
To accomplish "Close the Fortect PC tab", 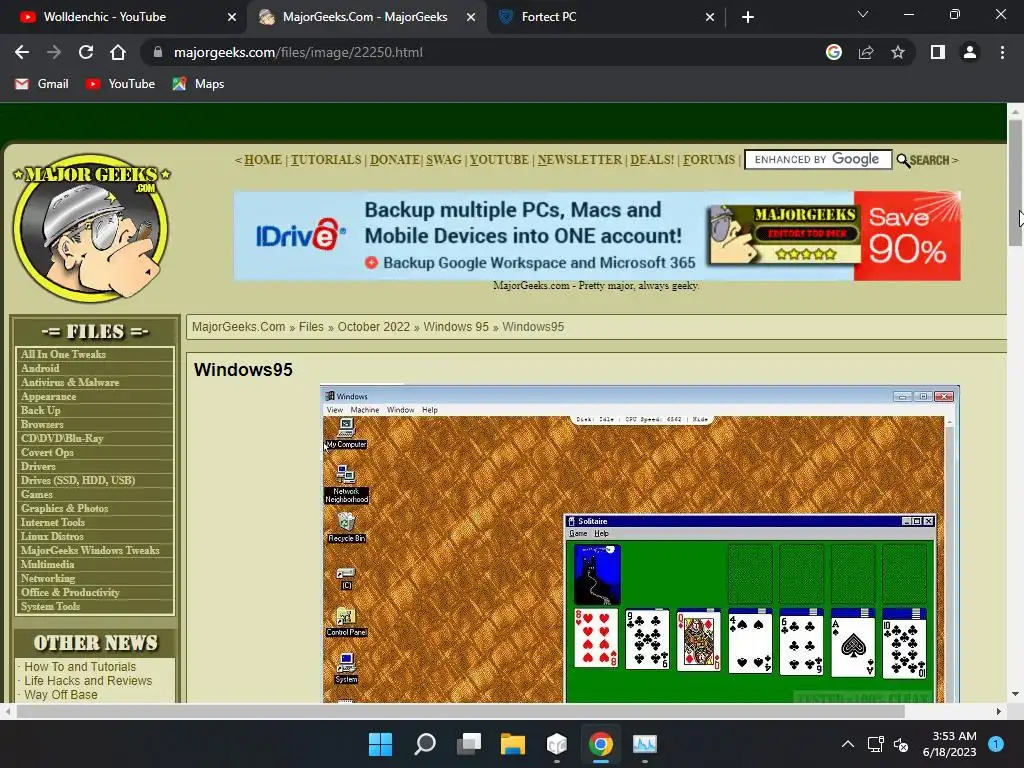I will click(710, 17).
